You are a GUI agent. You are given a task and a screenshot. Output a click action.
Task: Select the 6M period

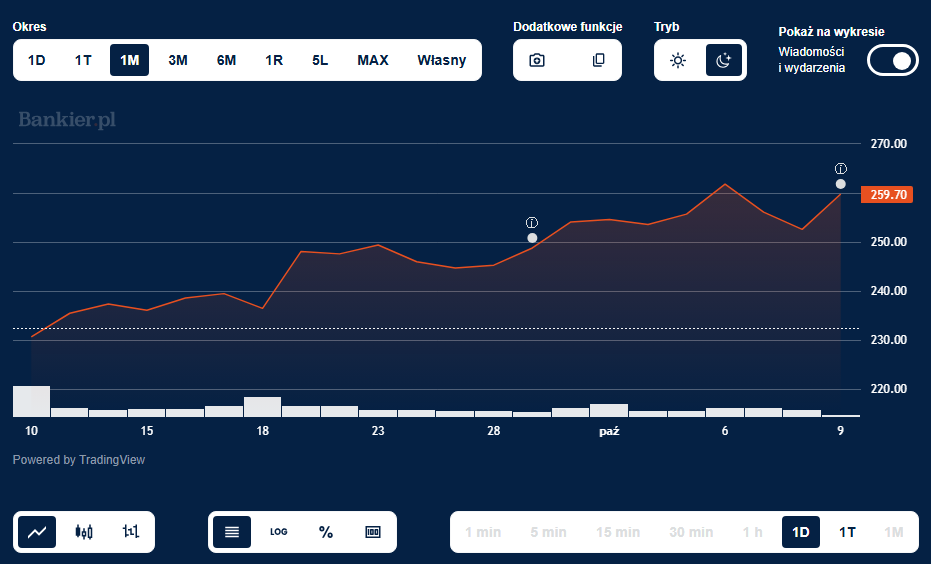(226, 60)
